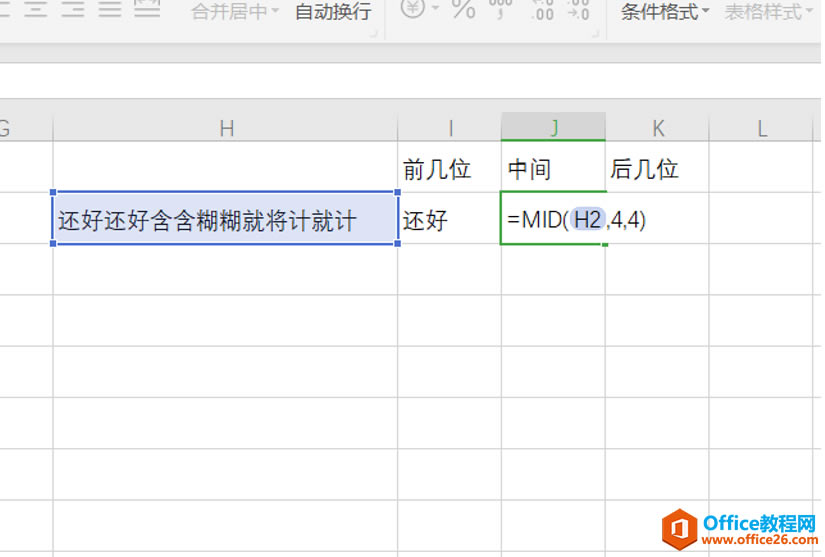The height and width of the screenshot is (557, 825).
Task: Increase the decimal places
Action: pyautogui.click(x=542, y=9)
